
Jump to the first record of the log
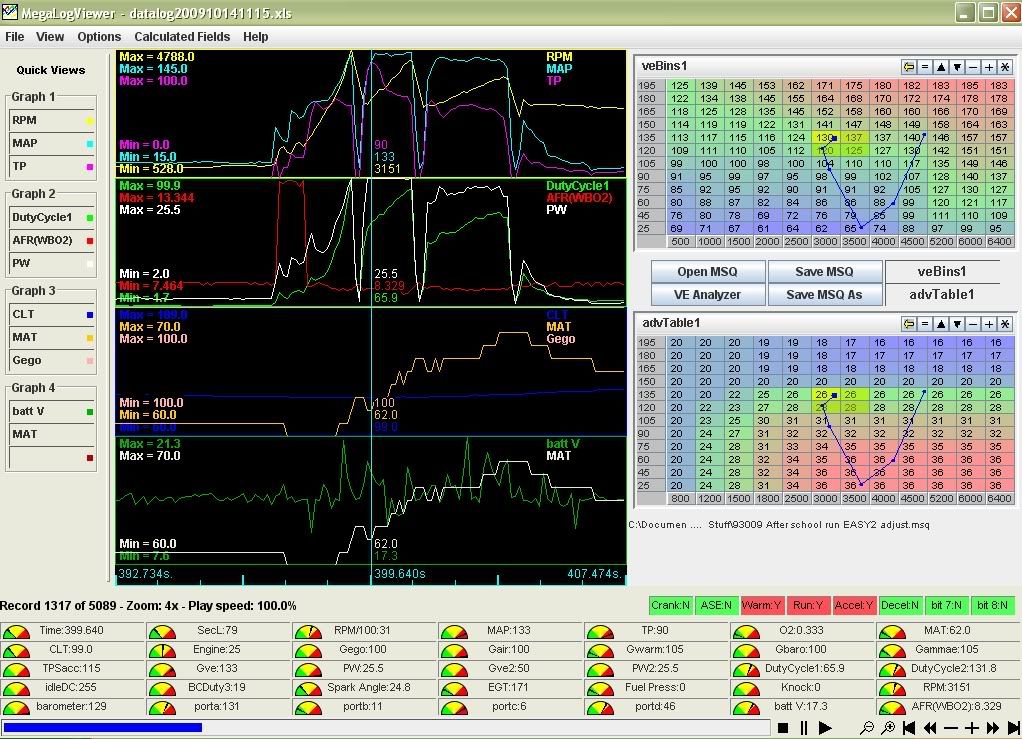click(909, 728)
